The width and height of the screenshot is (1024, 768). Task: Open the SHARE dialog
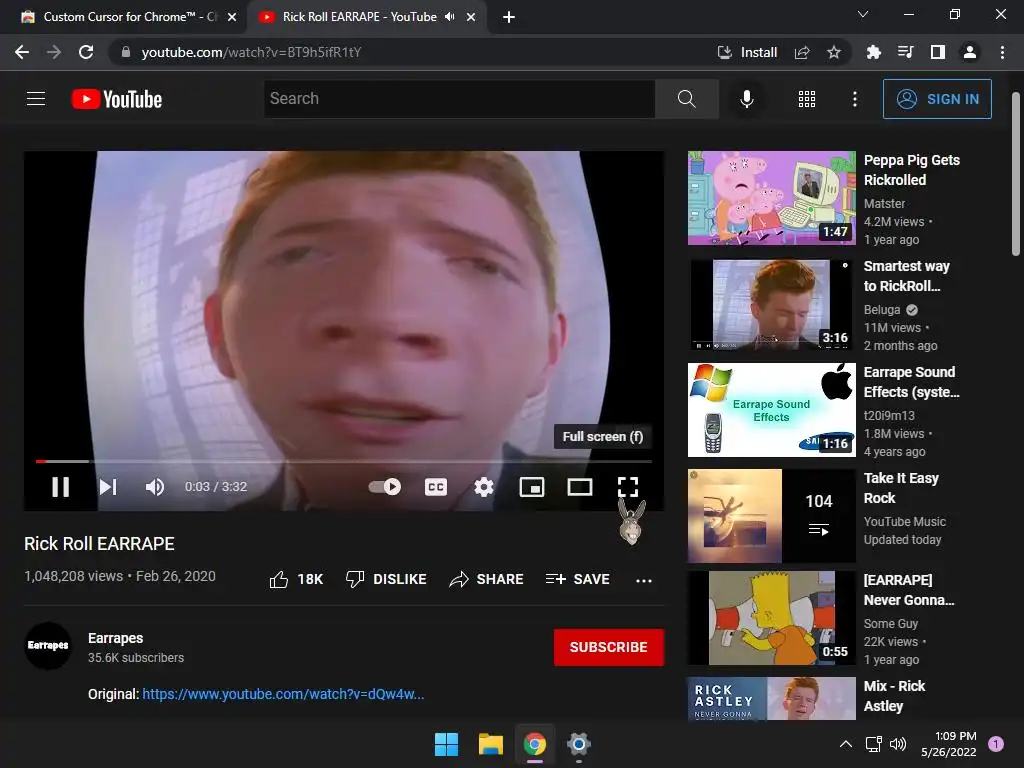[486, 579]
